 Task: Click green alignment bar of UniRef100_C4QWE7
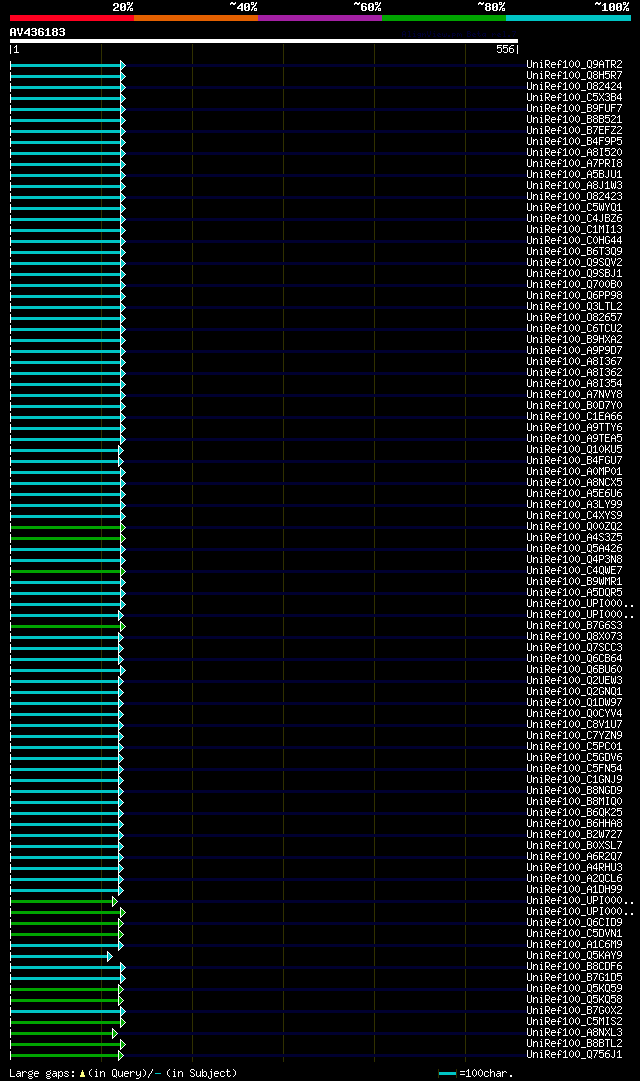pos(67,572)
